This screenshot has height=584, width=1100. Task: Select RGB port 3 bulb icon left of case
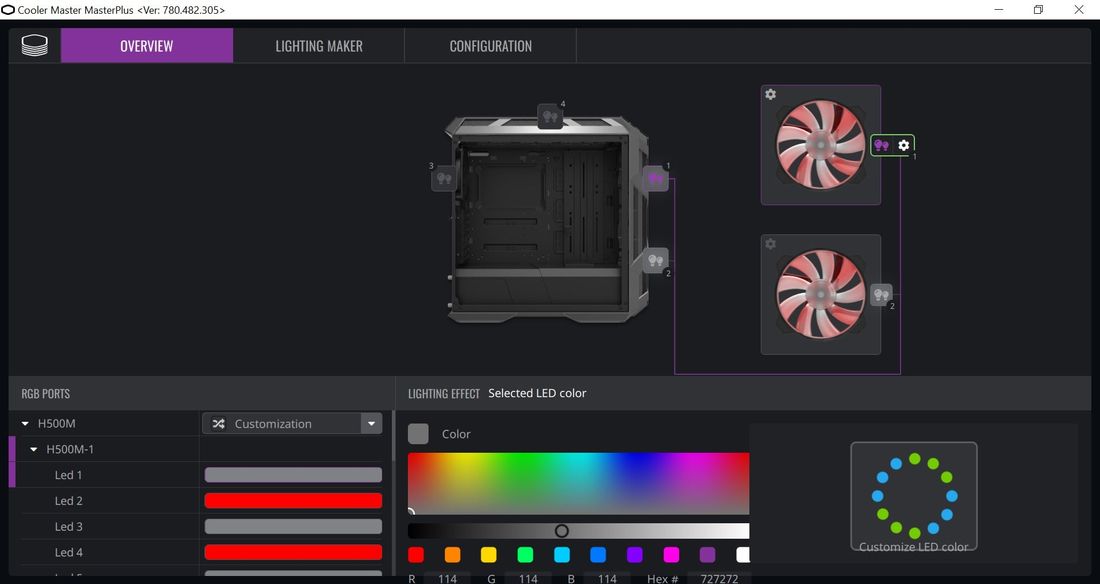pos(444,178)
